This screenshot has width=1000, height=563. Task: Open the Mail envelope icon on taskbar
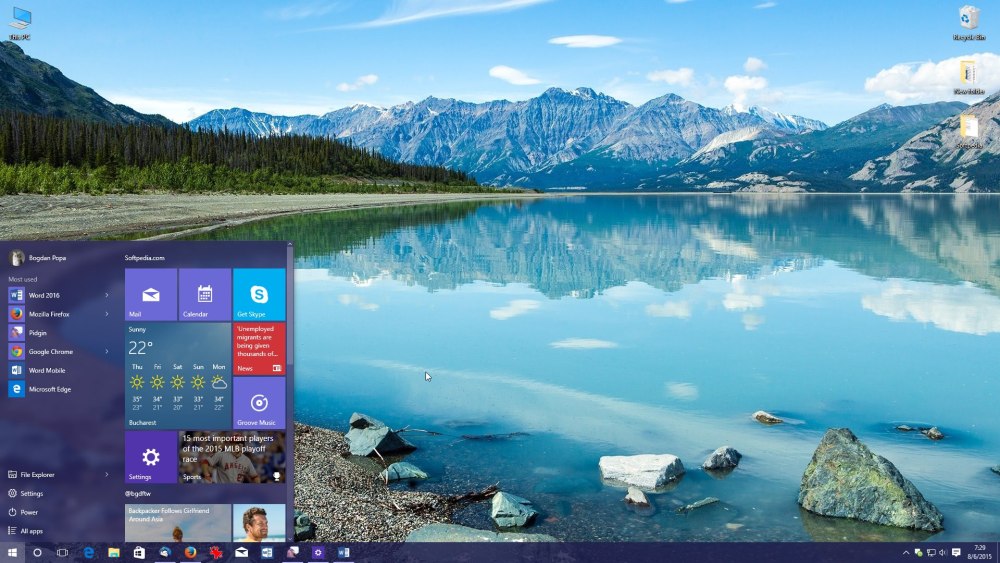point(242,552)
